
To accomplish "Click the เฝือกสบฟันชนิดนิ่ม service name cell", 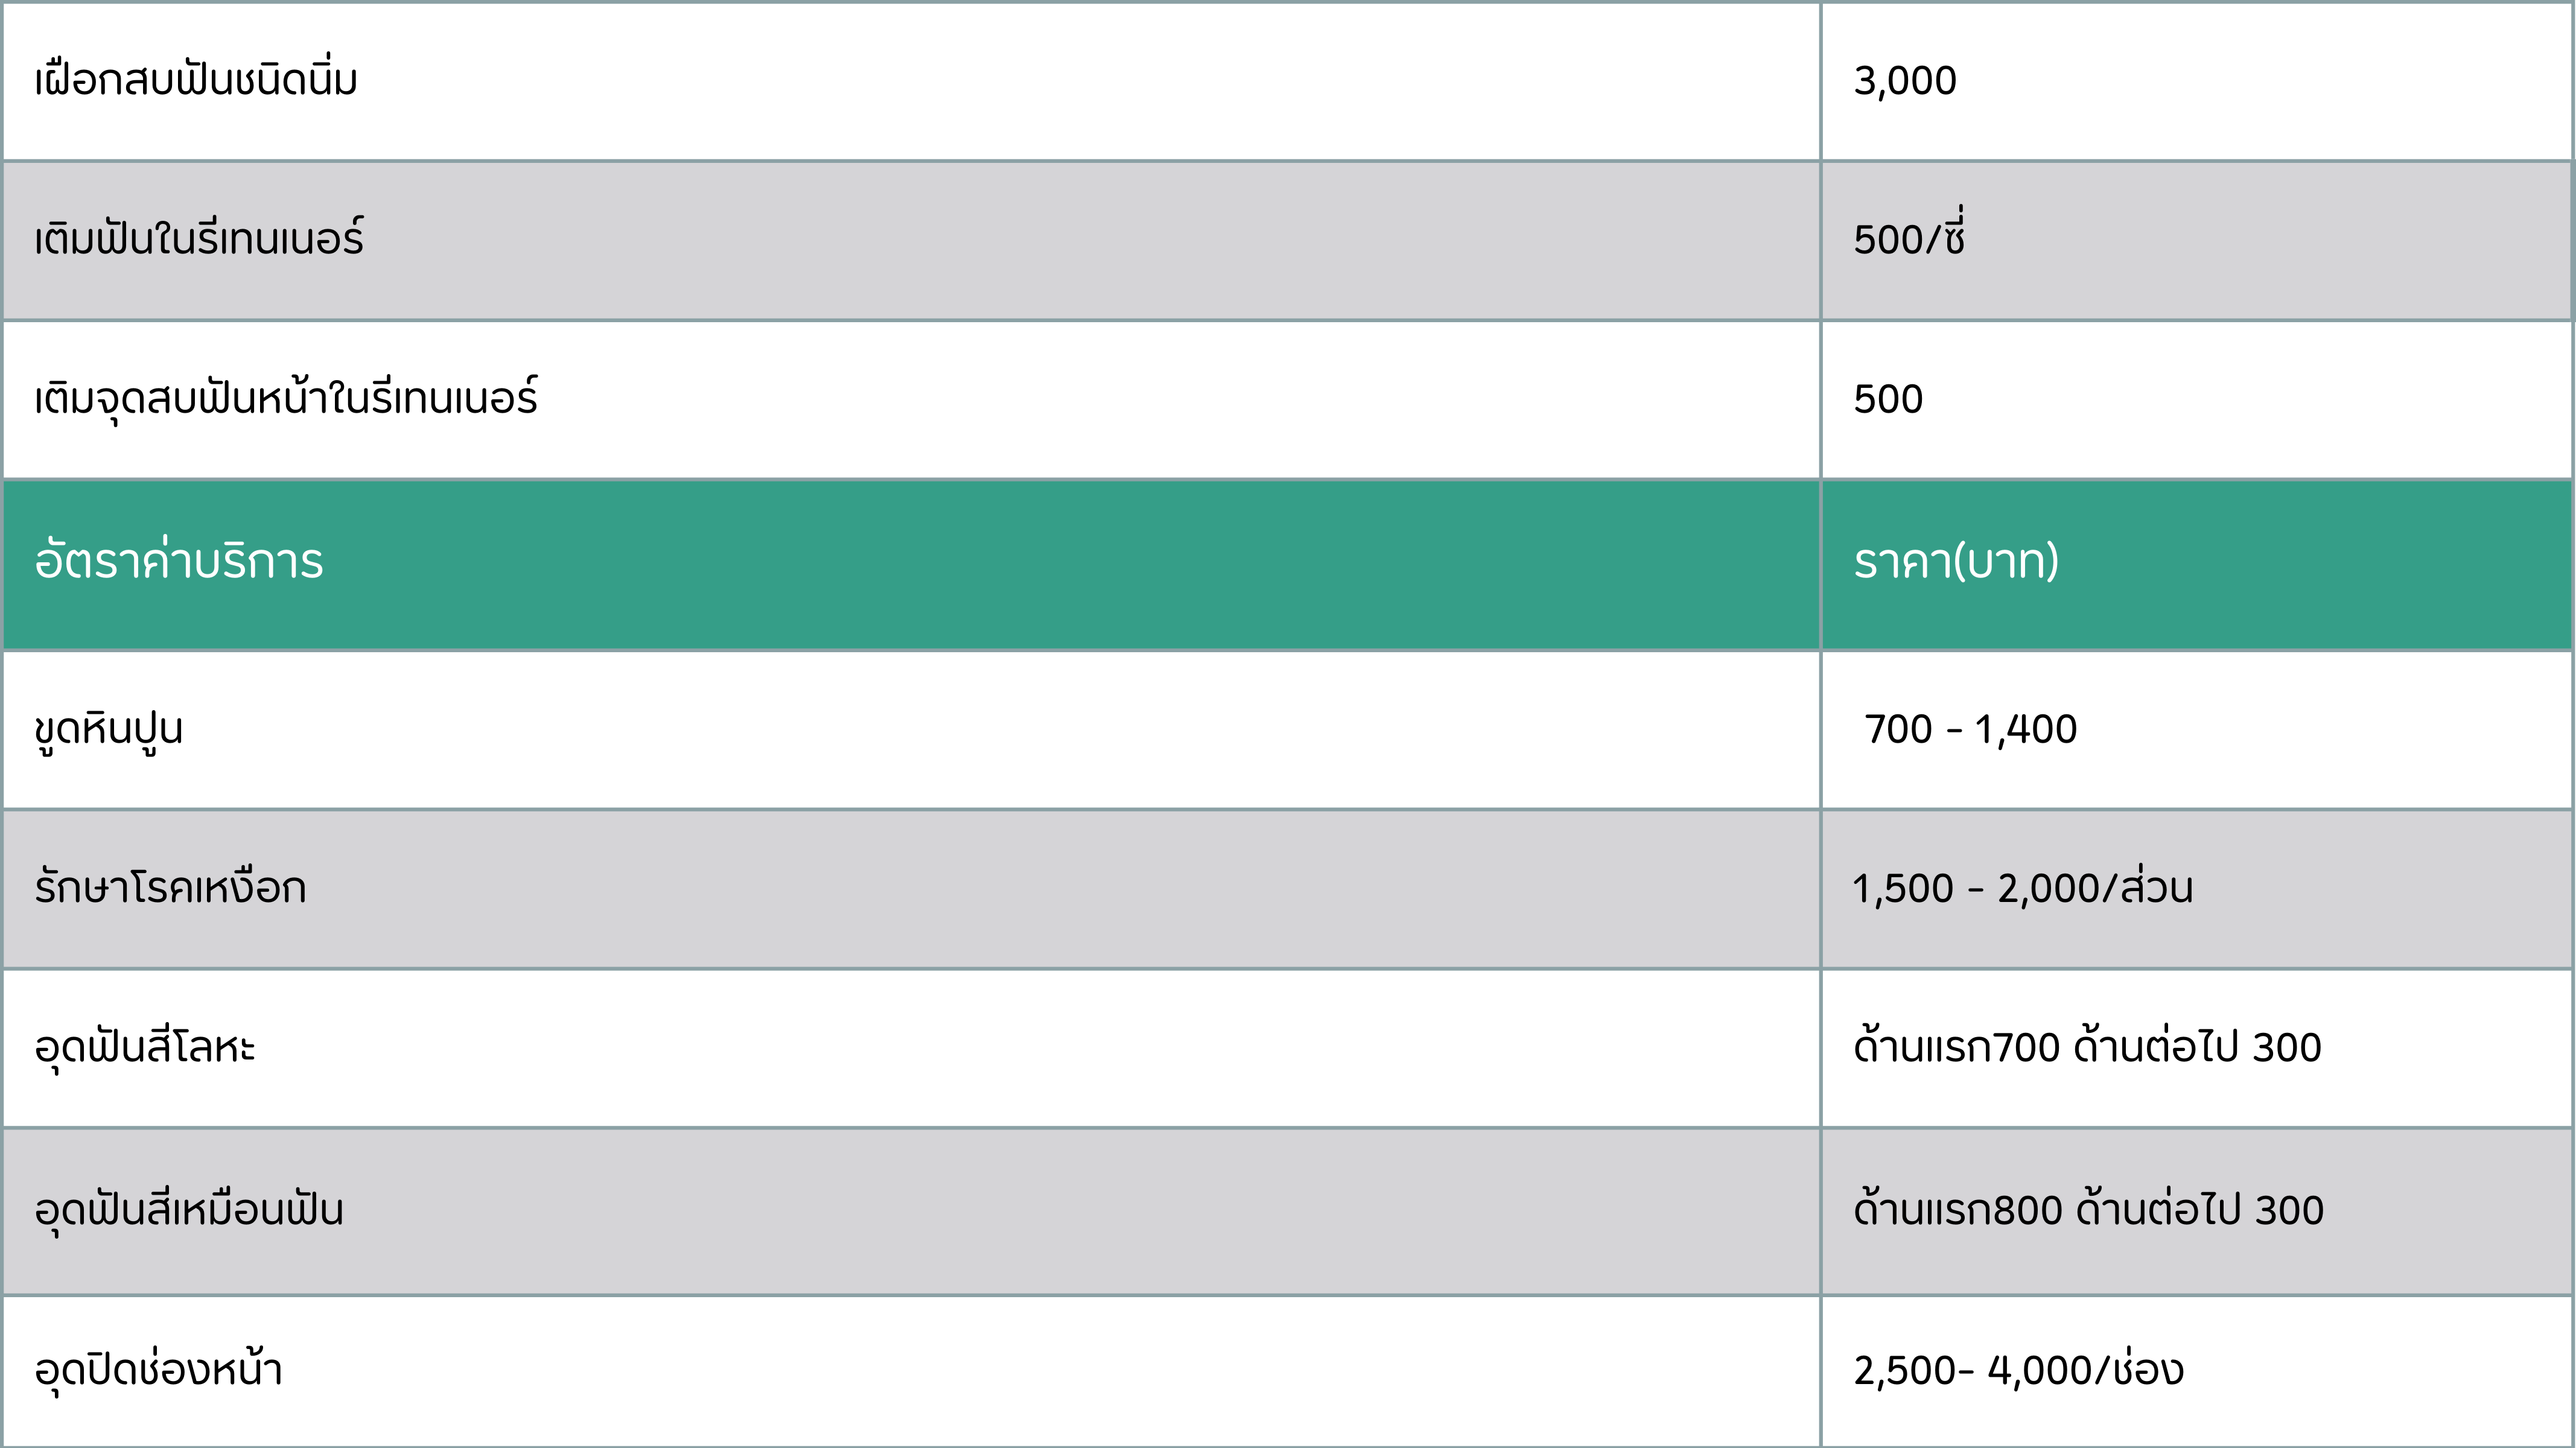I will pos(196,81).
